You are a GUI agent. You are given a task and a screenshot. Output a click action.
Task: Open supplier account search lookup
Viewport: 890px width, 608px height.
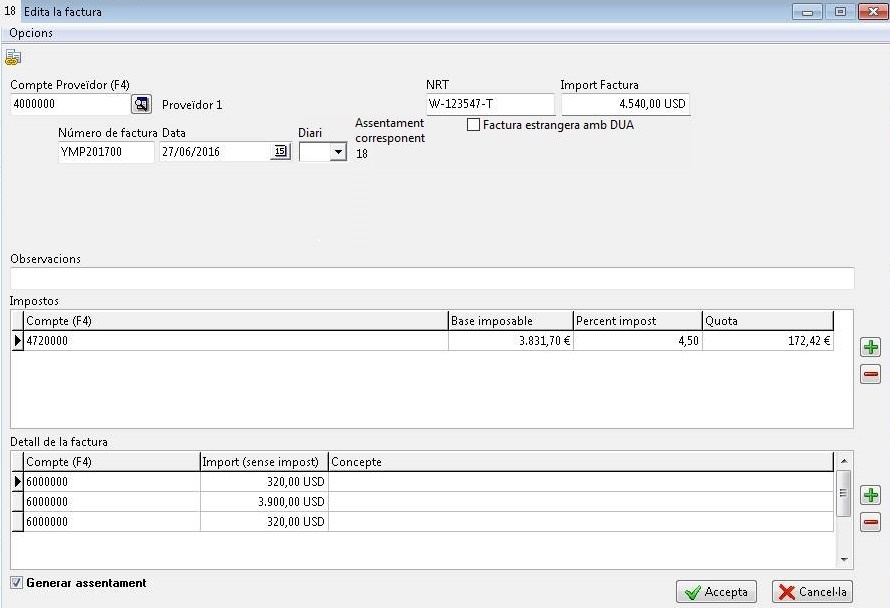click(x=141, y=104)
